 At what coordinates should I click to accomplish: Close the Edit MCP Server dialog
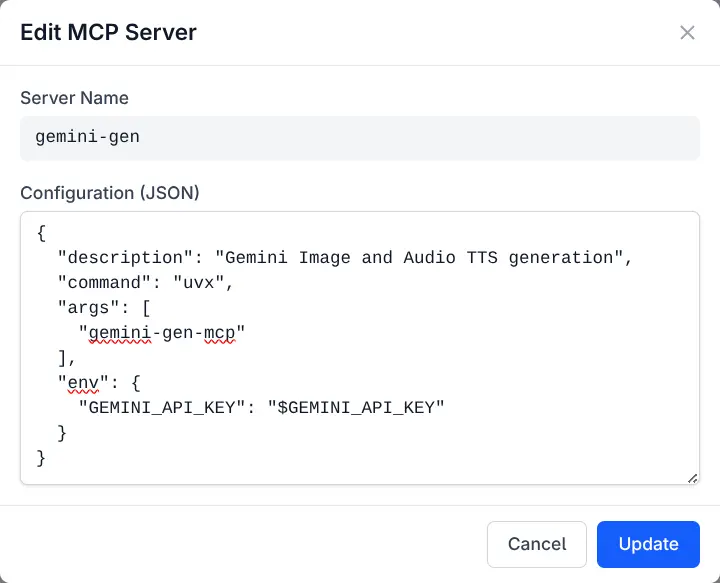(687, 33)
